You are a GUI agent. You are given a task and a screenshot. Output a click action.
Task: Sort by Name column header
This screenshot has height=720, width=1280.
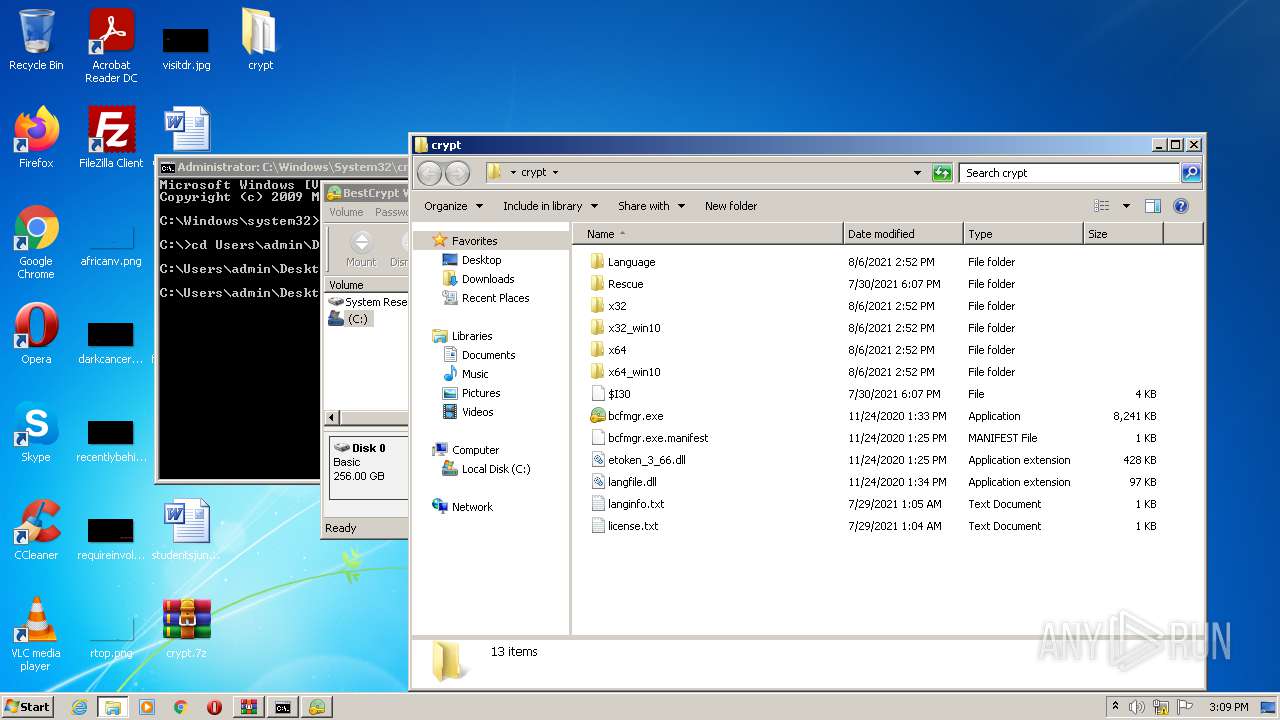point(707,234)
